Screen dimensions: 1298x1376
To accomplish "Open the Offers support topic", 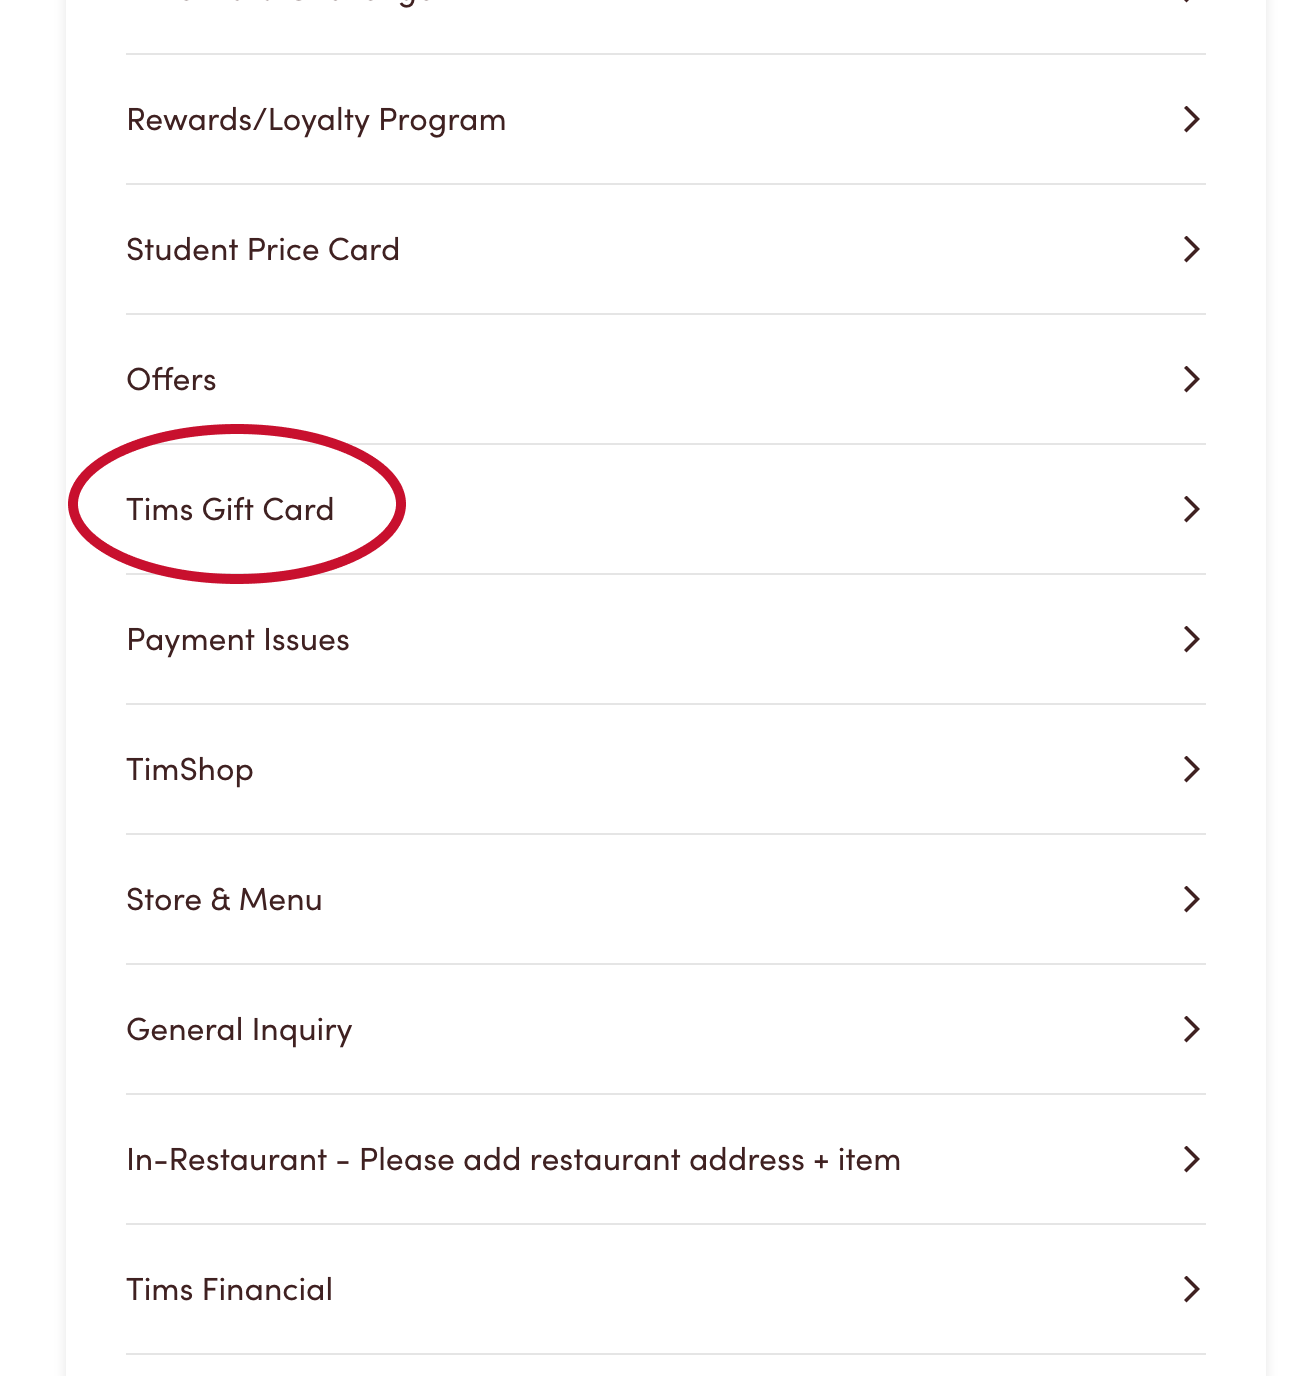I will [x=171, y=380].
